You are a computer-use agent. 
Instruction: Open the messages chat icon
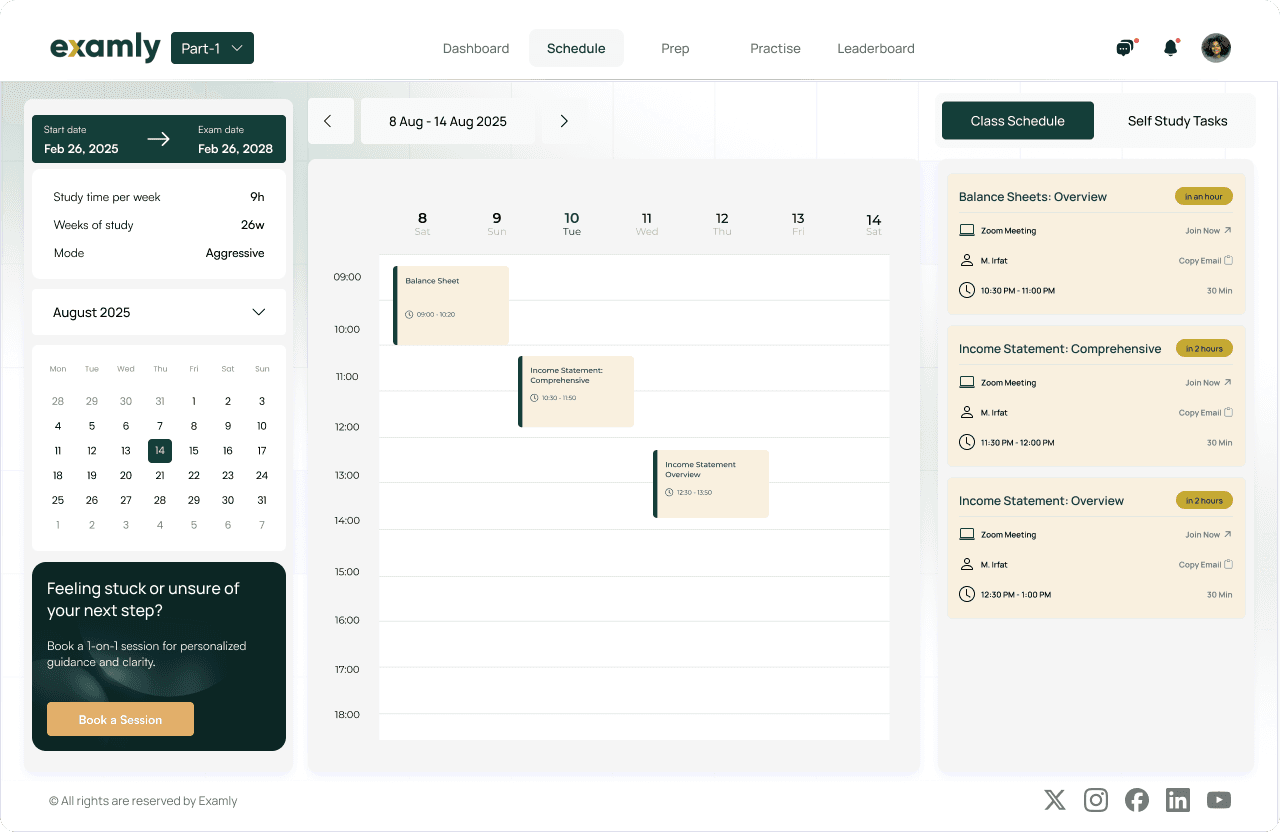click(x=1124, y=47)
